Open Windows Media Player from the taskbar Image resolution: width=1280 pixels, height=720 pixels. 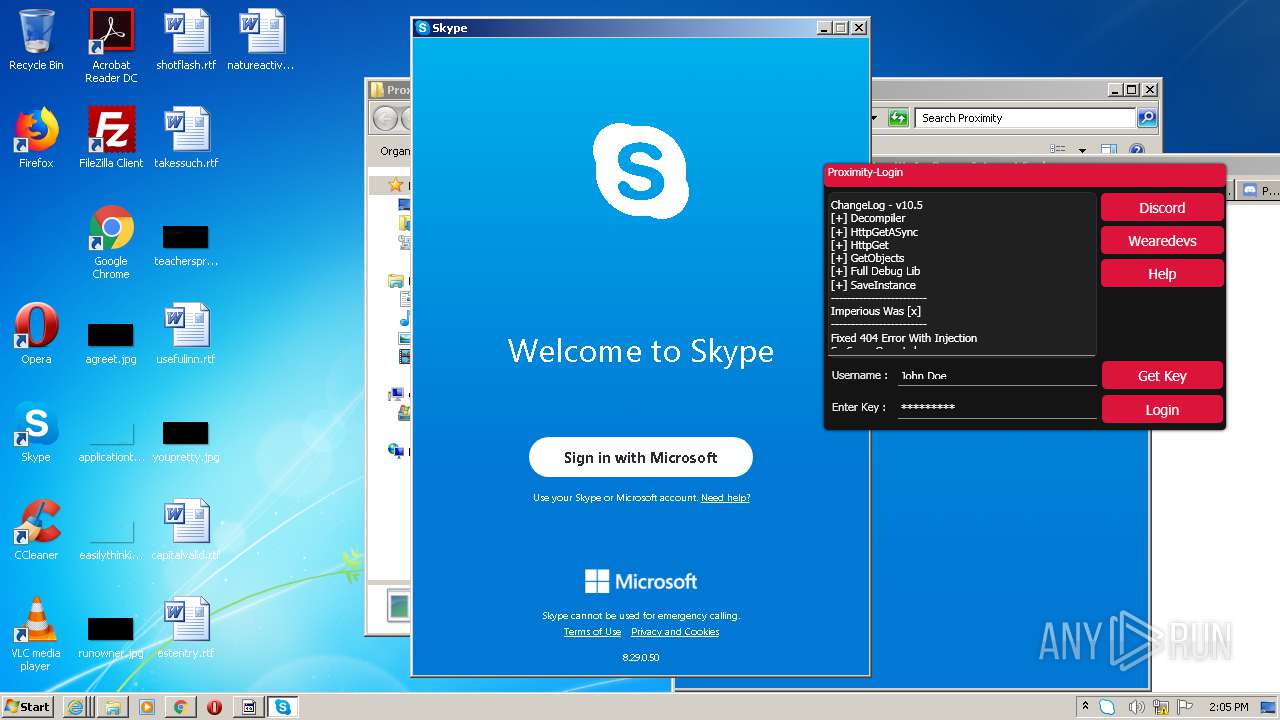click(x=147, y=706)
